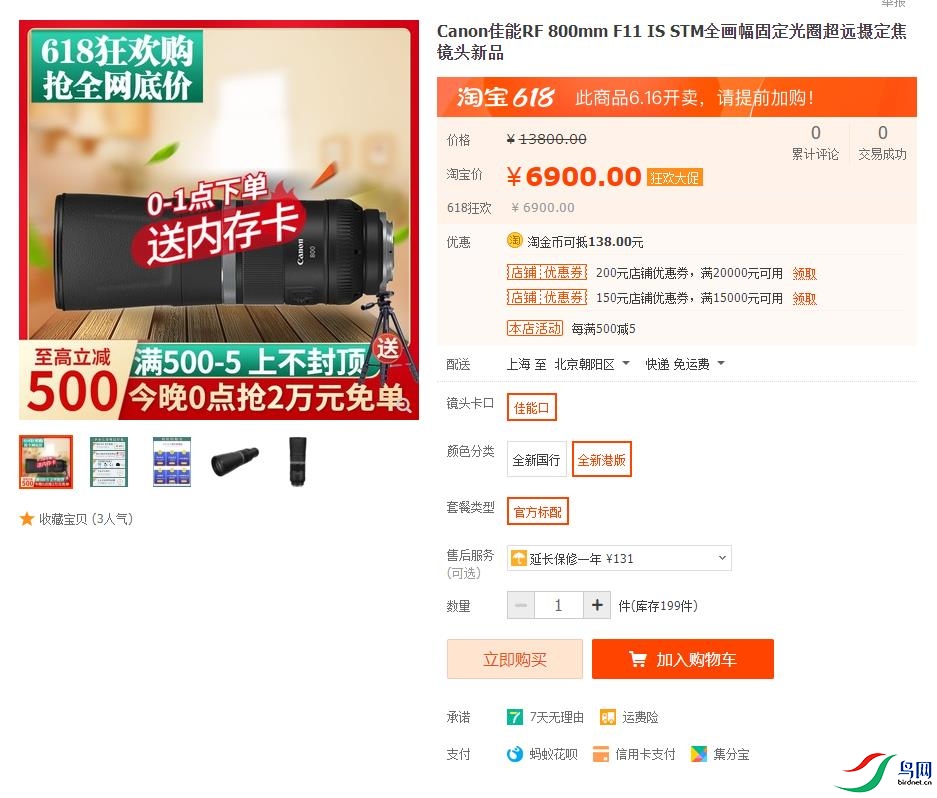Click the plus button to increase quantity
Viewport: 937px width, 798px height.
[x=597, y=606]
